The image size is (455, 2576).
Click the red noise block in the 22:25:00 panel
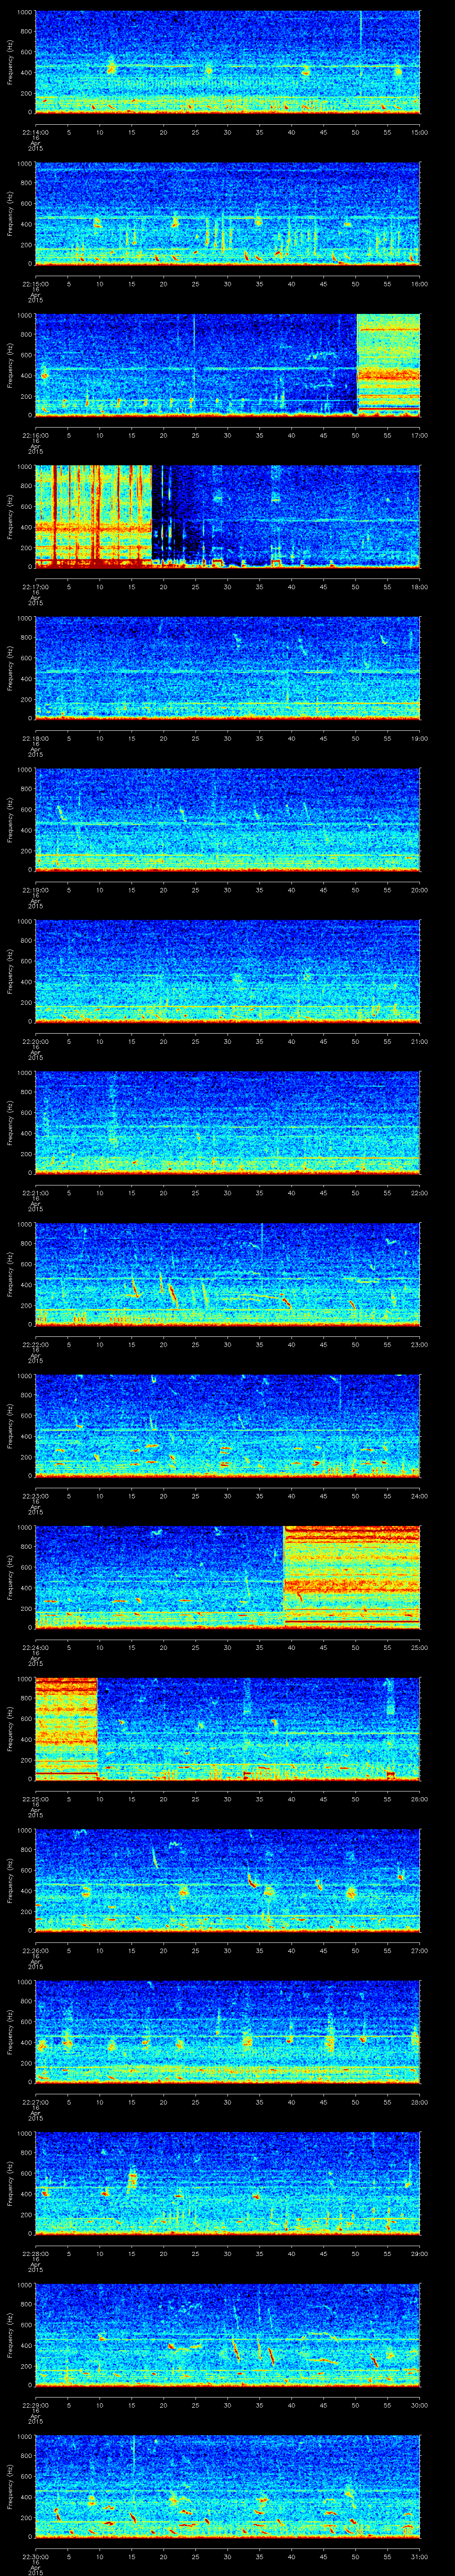(66, 1728)
